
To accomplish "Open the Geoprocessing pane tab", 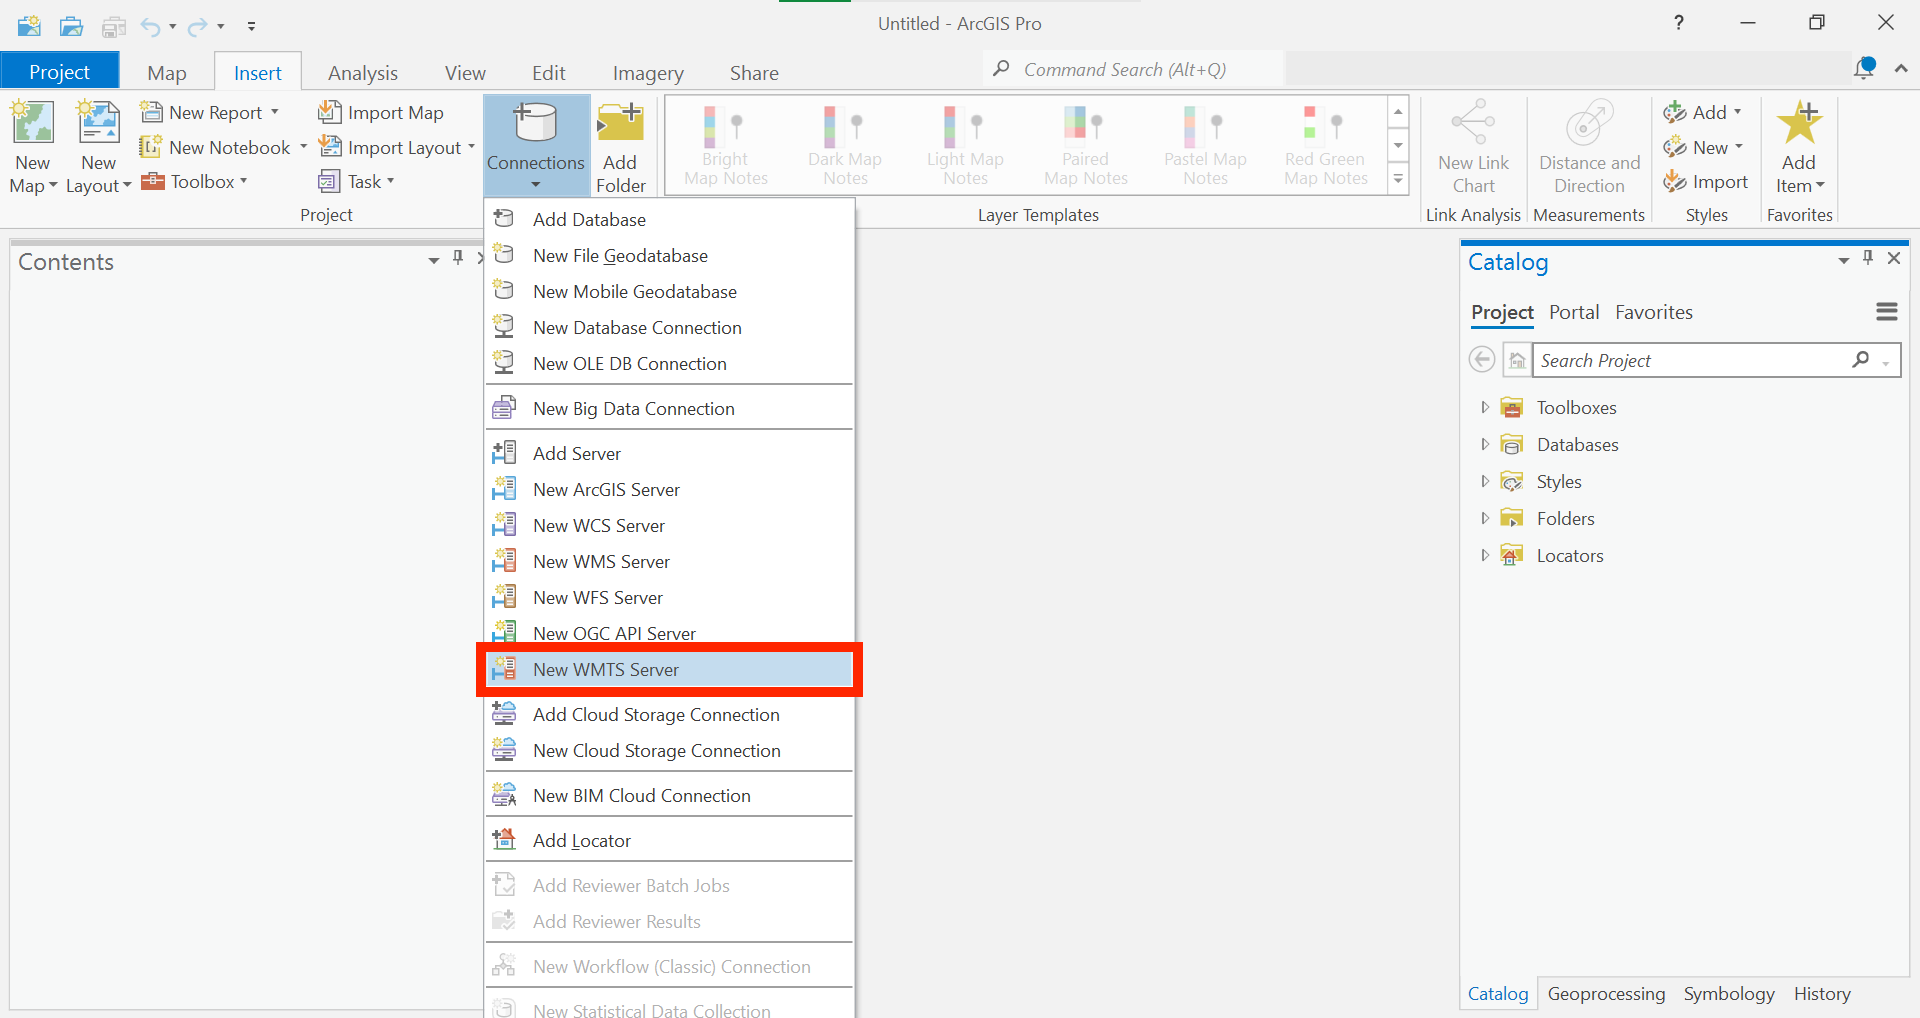I will coord(1606,994).
